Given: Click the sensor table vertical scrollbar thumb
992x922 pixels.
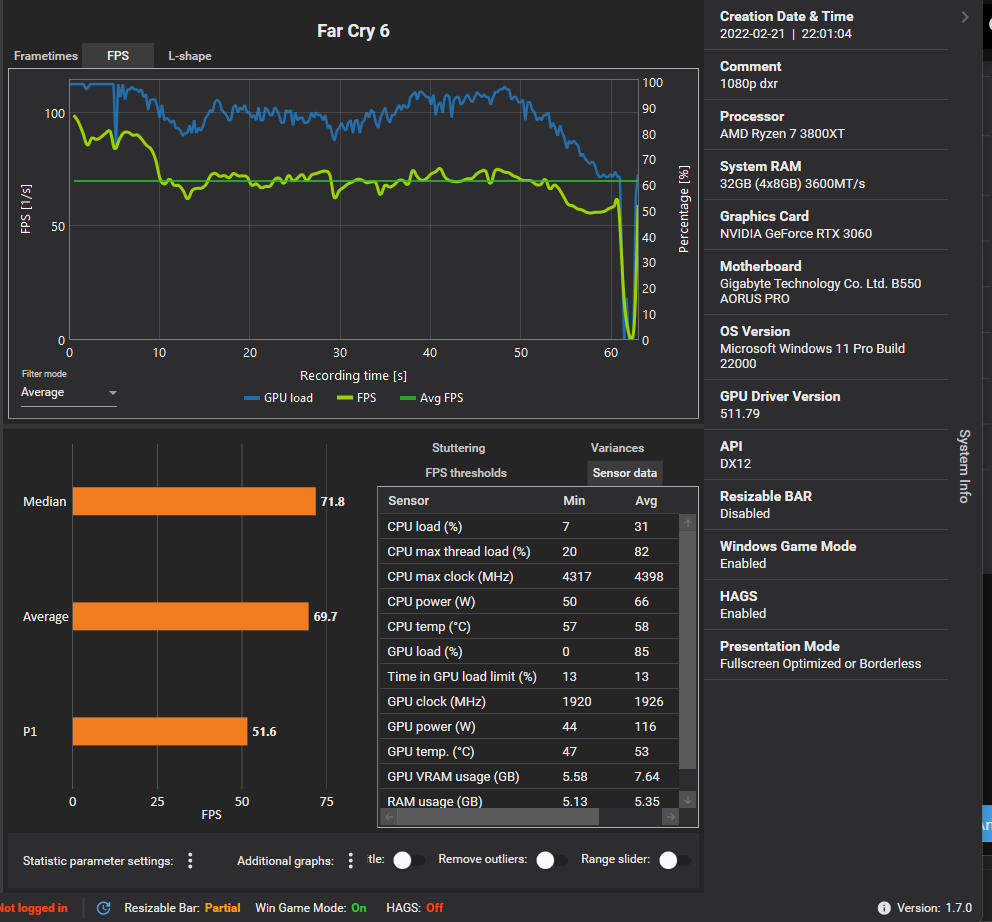Looking at the screenshot, I should click(688, 650).
